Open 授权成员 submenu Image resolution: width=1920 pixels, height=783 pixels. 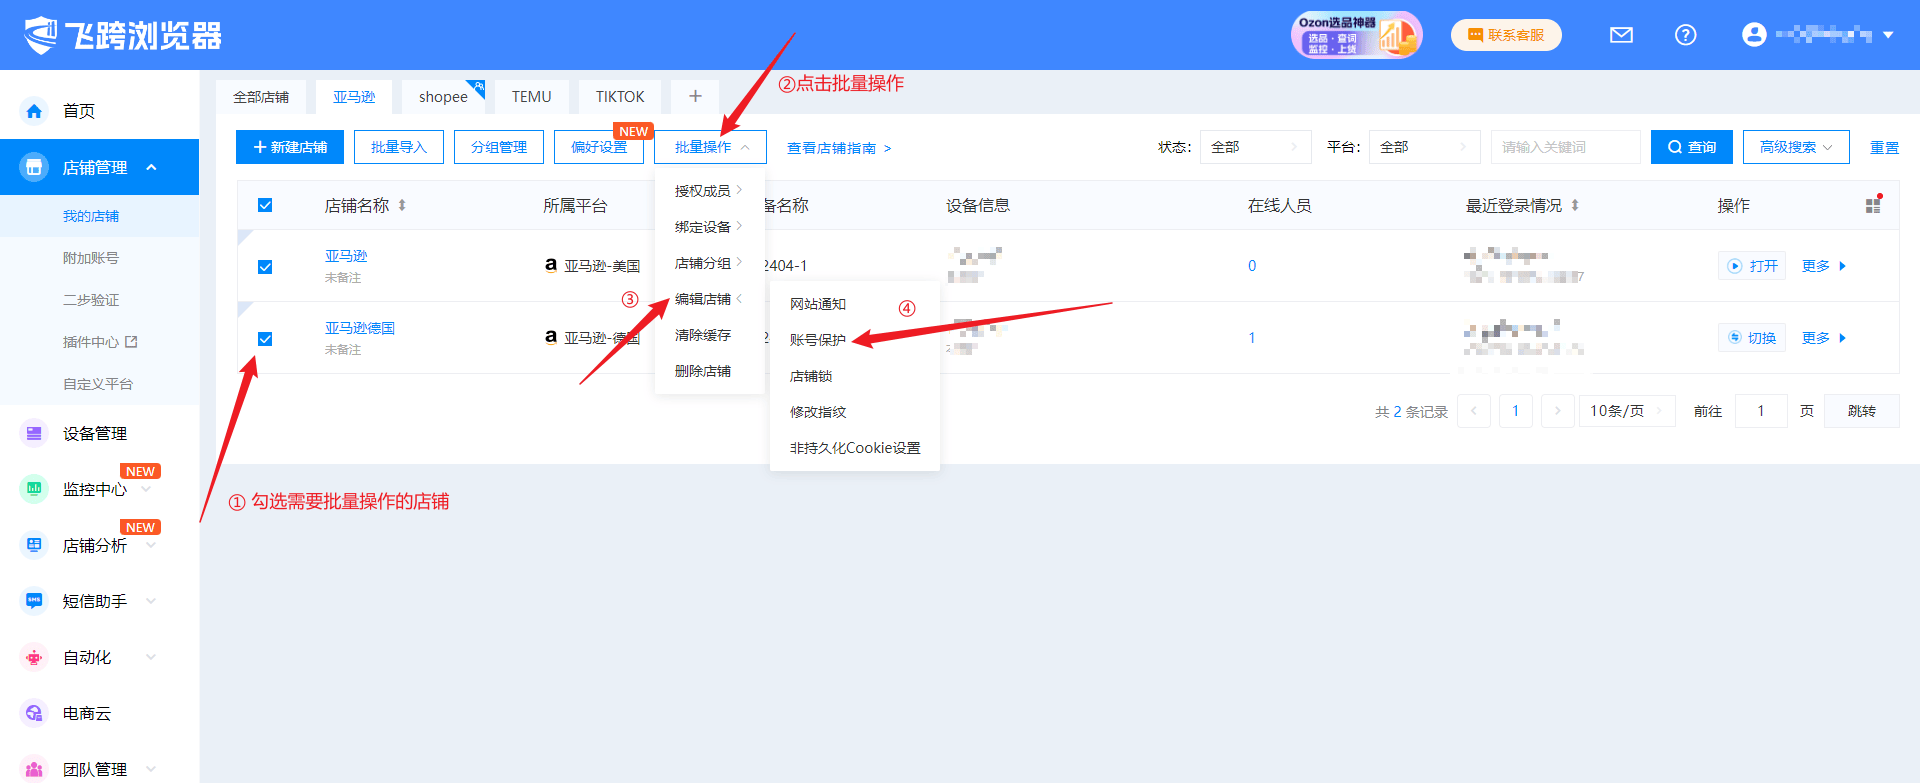pos(709,191)
